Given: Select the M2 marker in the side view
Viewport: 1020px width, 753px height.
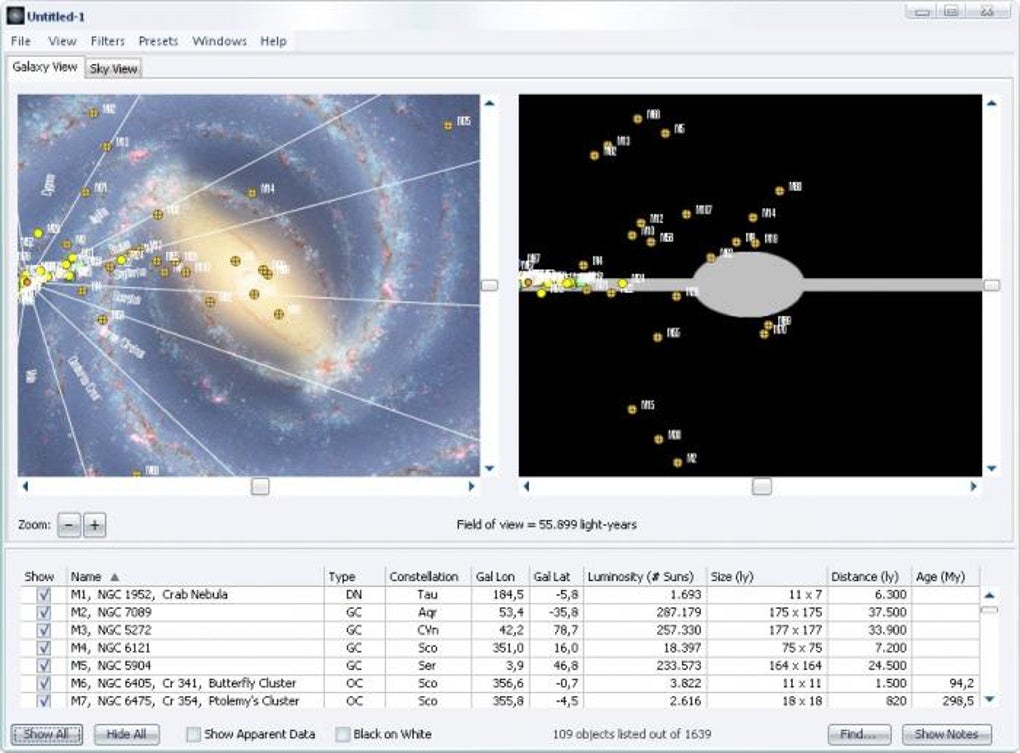Looking at the screenshot, I should (x=677, y=462).
